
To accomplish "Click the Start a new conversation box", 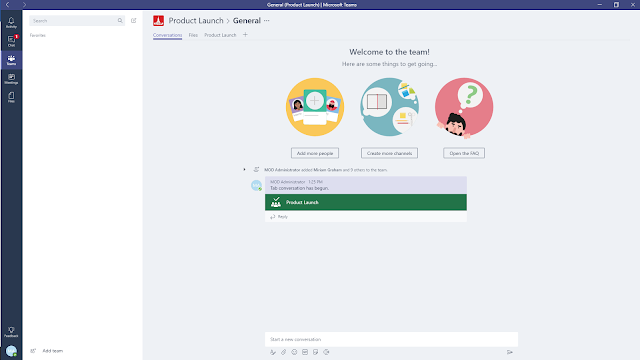I will (x=391, y=339).
